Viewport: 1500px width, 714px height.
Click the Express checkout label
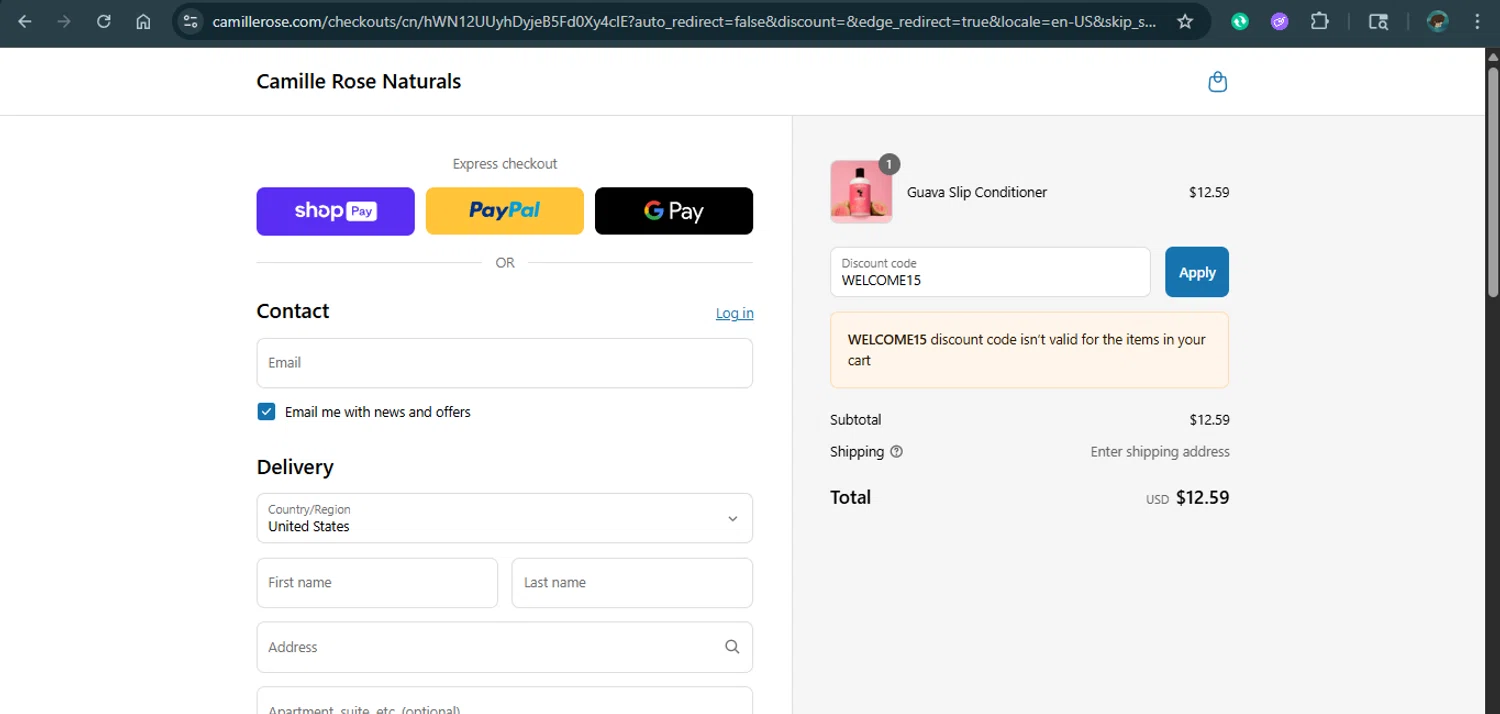click(504, 164)
